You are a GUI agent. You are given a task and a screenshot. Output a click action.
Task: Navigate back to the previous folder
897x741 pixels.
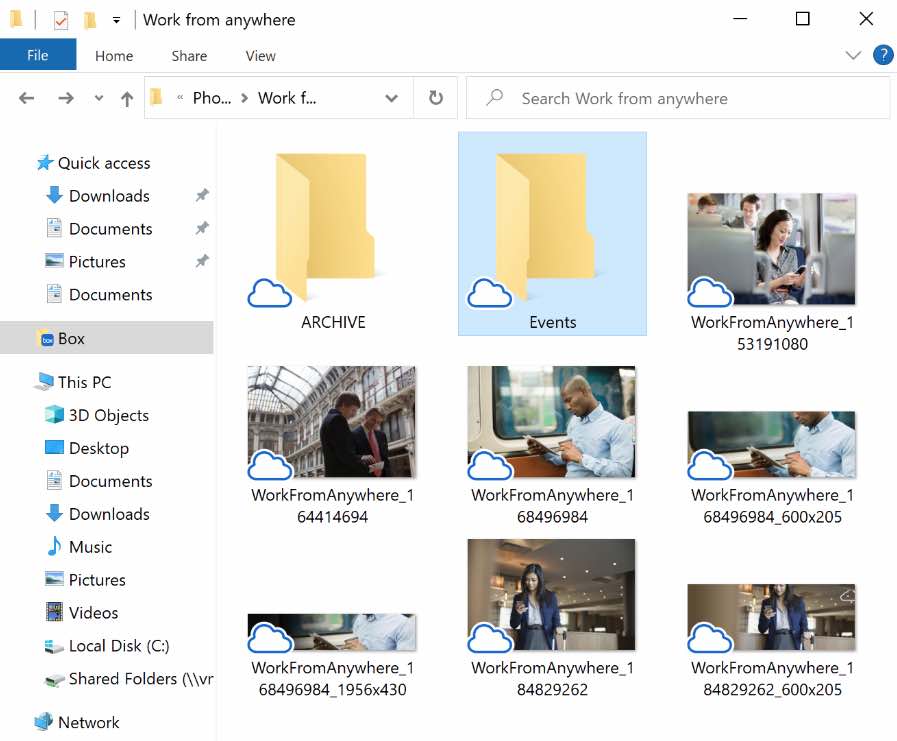pyautogui.click(x=26, y=97)
